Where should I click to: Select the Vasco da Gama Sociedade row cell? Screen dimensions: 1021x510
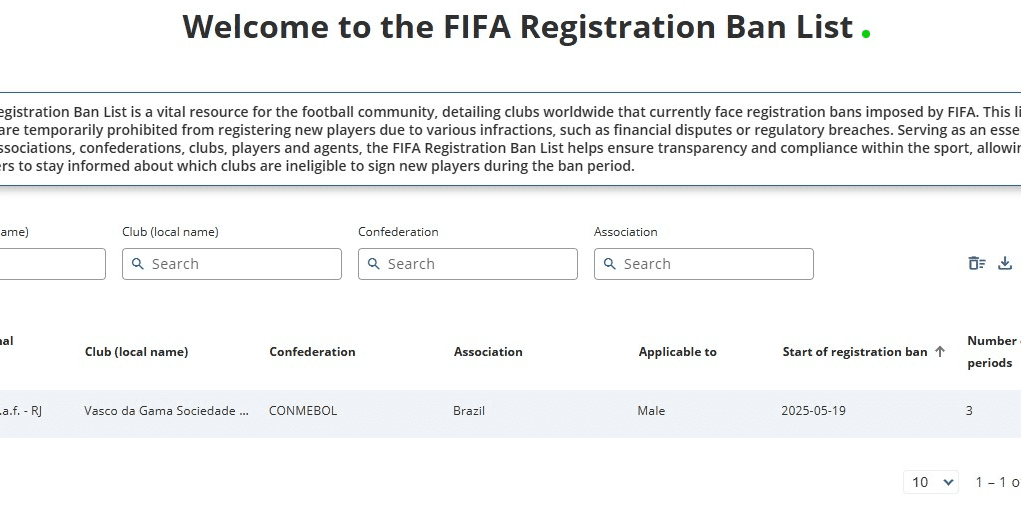pyautogui.click(x=167, y=411)
